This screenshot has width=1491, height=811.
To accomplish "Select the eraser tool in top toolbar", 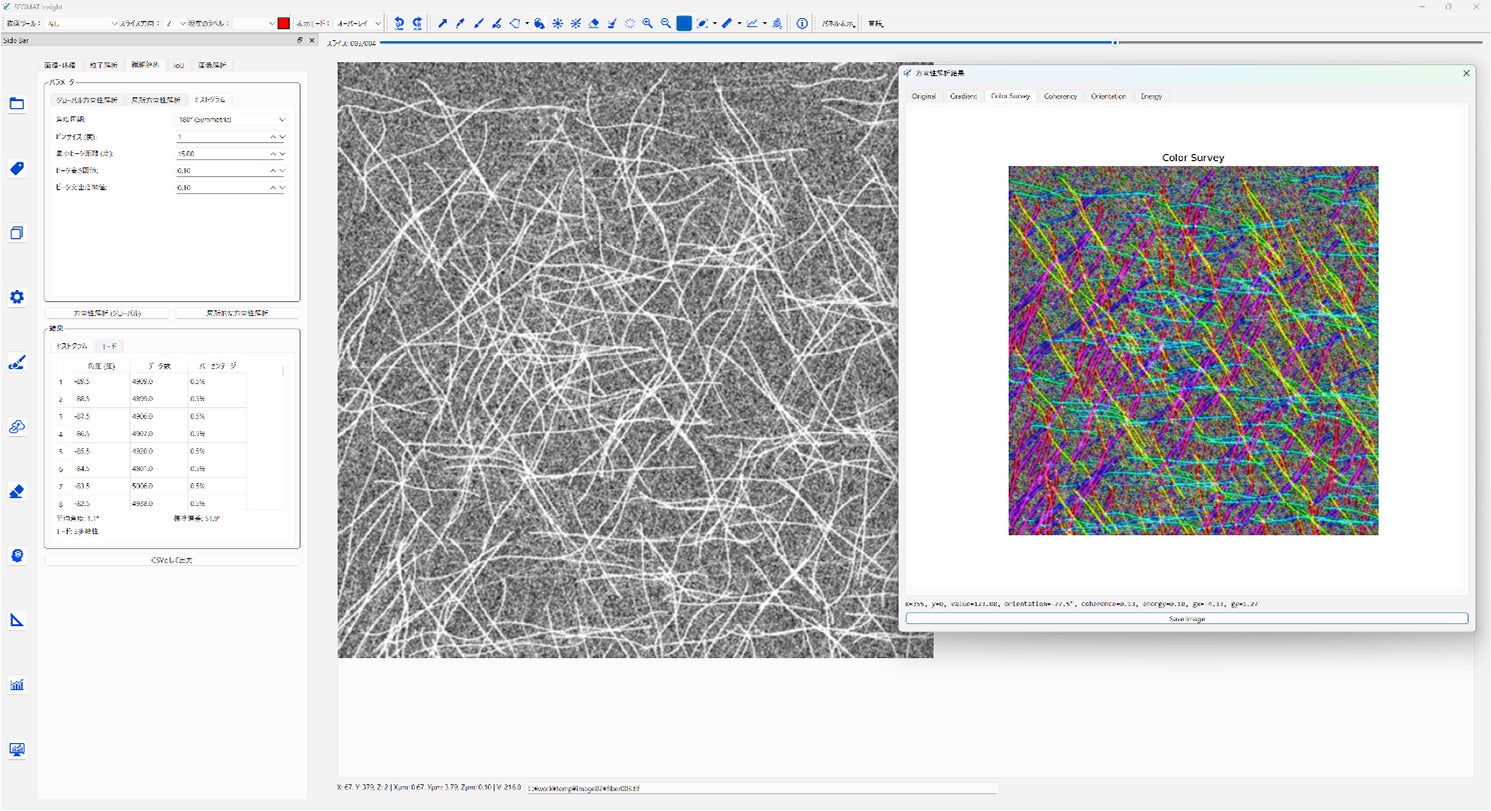I will click(x=594, y=23).
